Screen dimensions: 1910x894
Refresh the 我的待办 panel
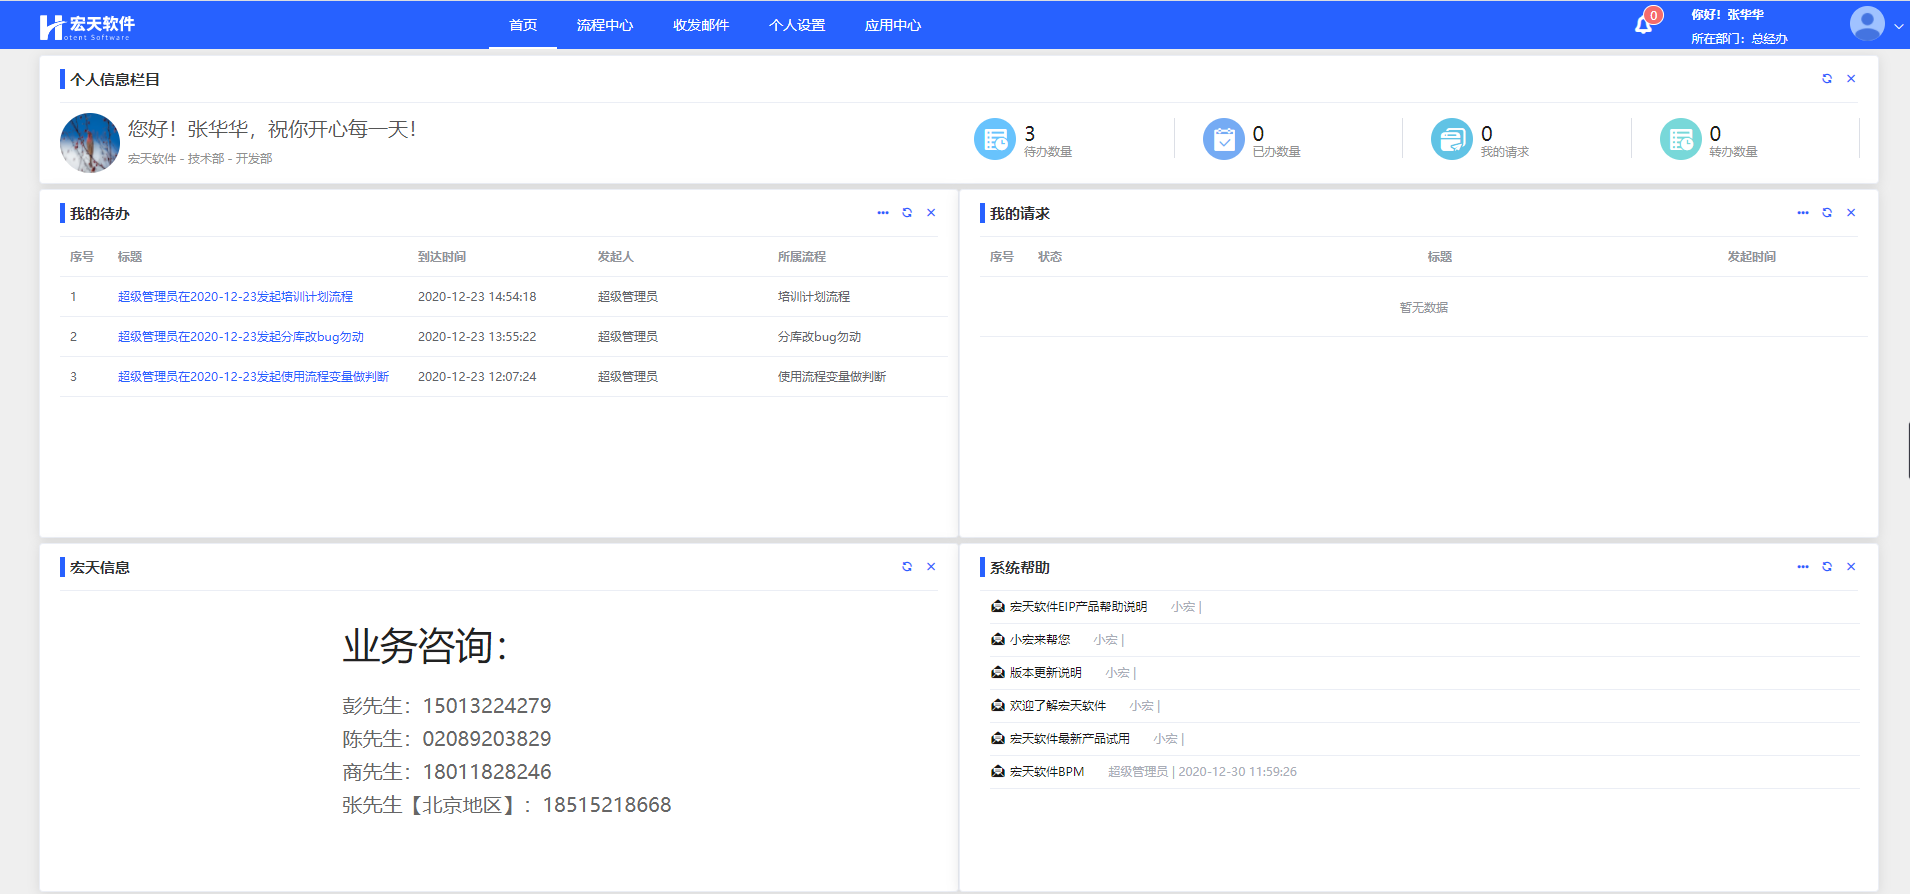click(907, 213)
